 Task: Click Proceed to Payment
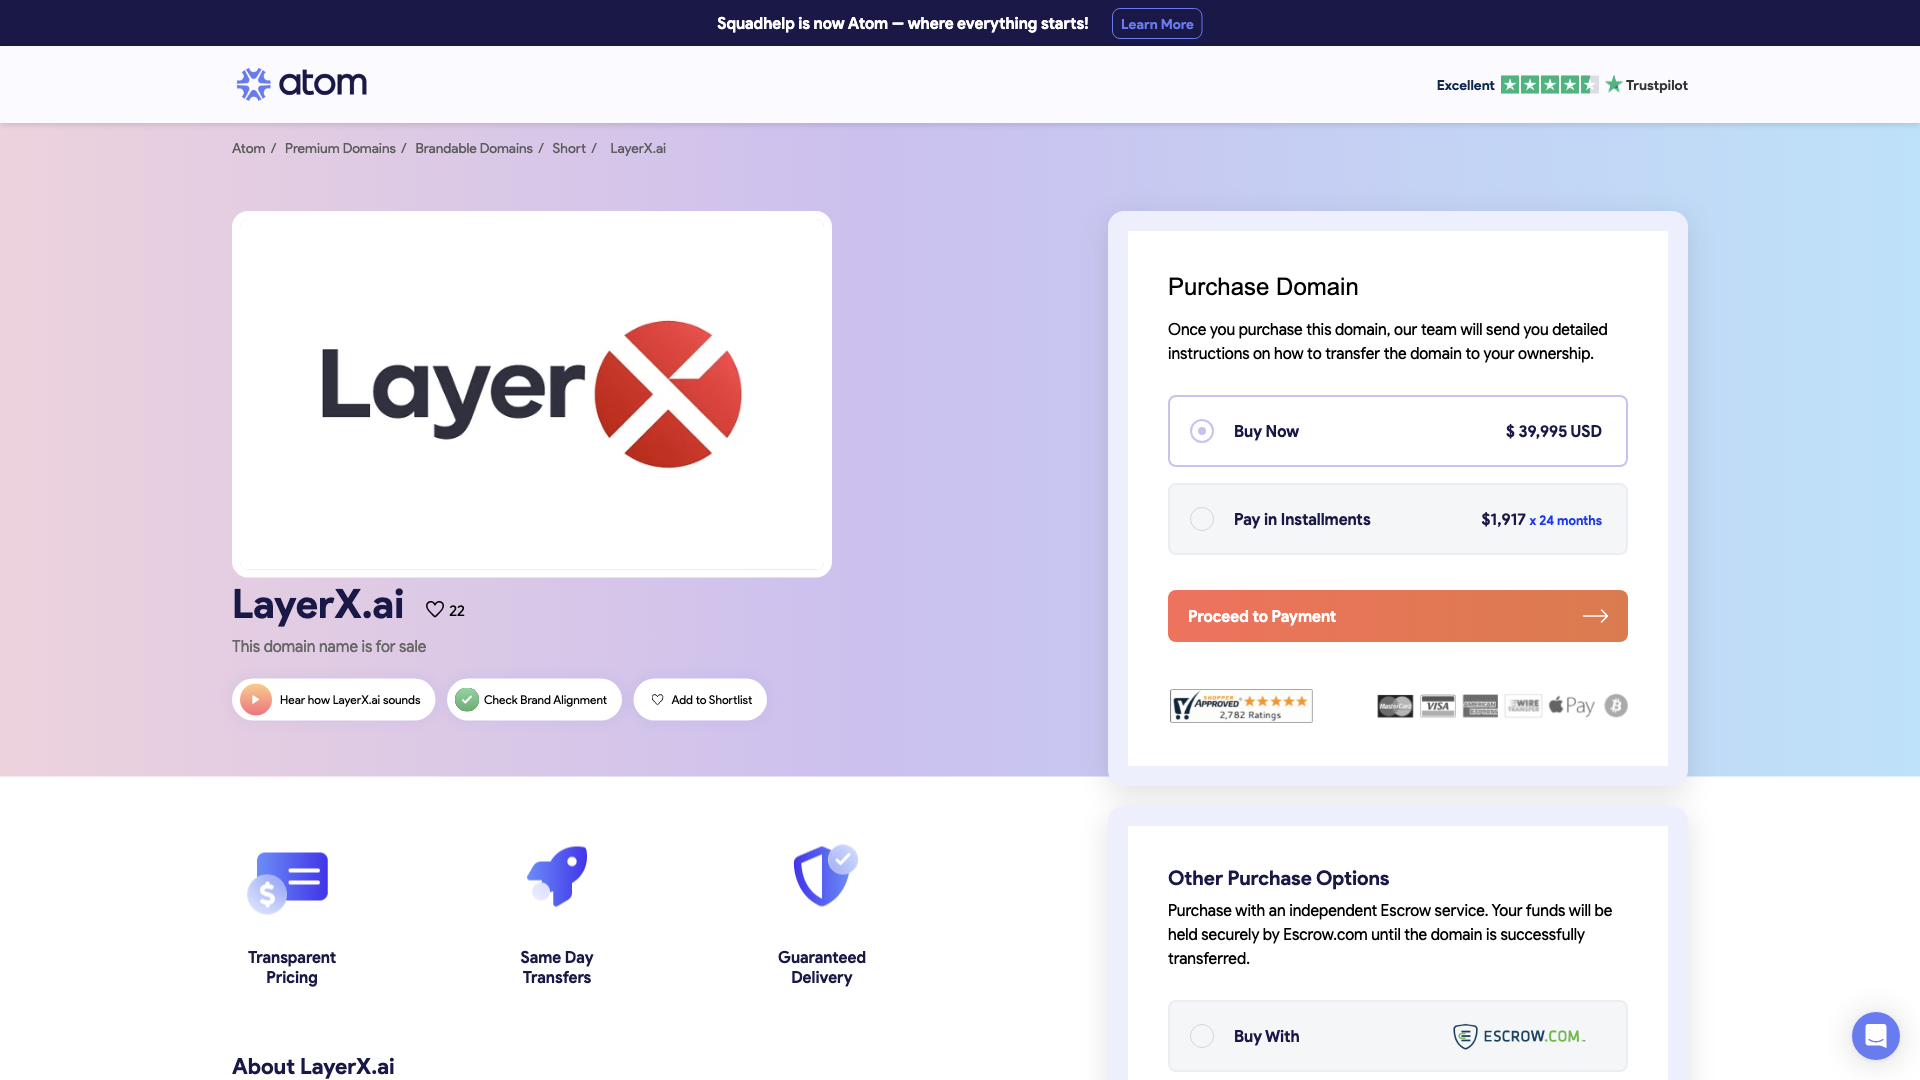1397,616
